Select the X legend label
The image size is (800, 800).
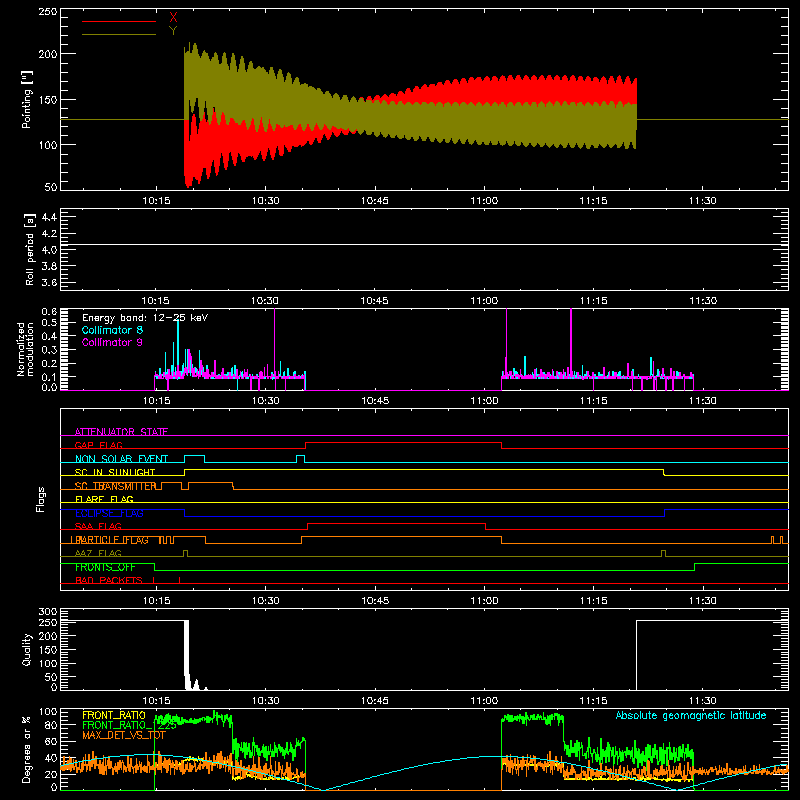click(173, 18)
